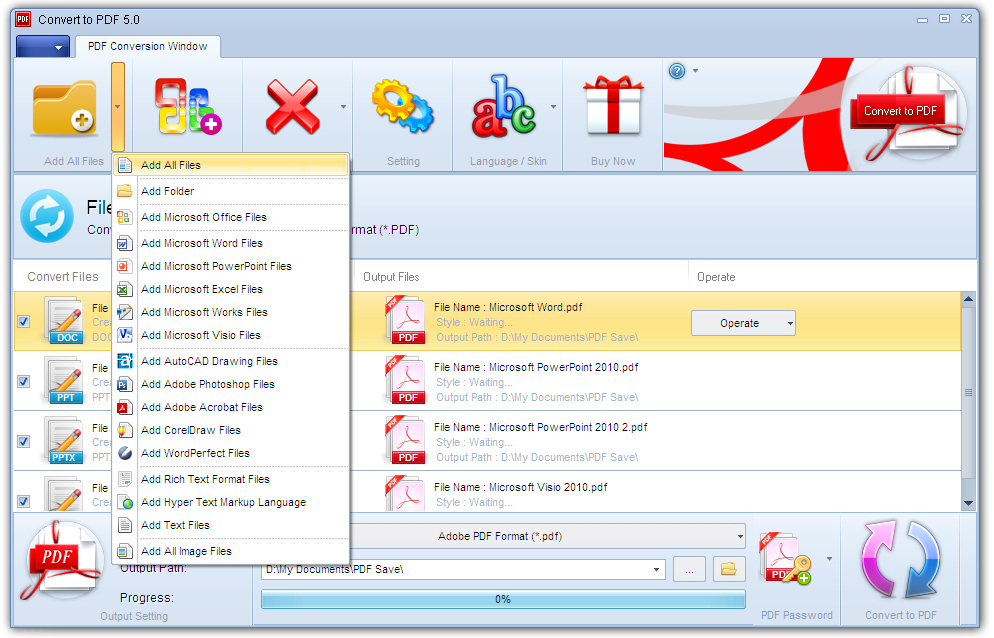Screen dimensions: 994x638
Task: Open the Operate dropdown for Microsoft Word.pdf
Action: pyautogui.click(x=788, y=323)
